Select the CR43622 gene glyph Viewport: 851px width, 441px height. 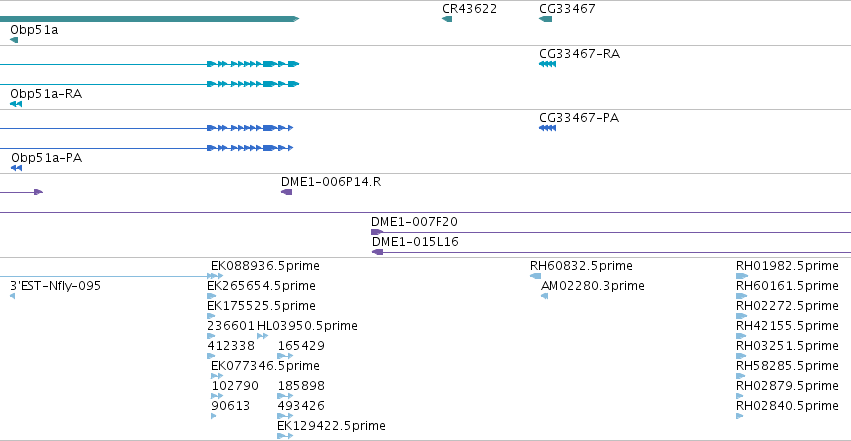coord(447,19)
